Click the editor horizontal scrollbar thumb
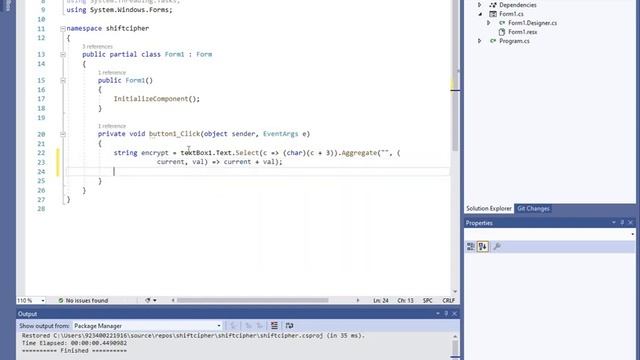640x360 pixels. [x=252, y=300]
